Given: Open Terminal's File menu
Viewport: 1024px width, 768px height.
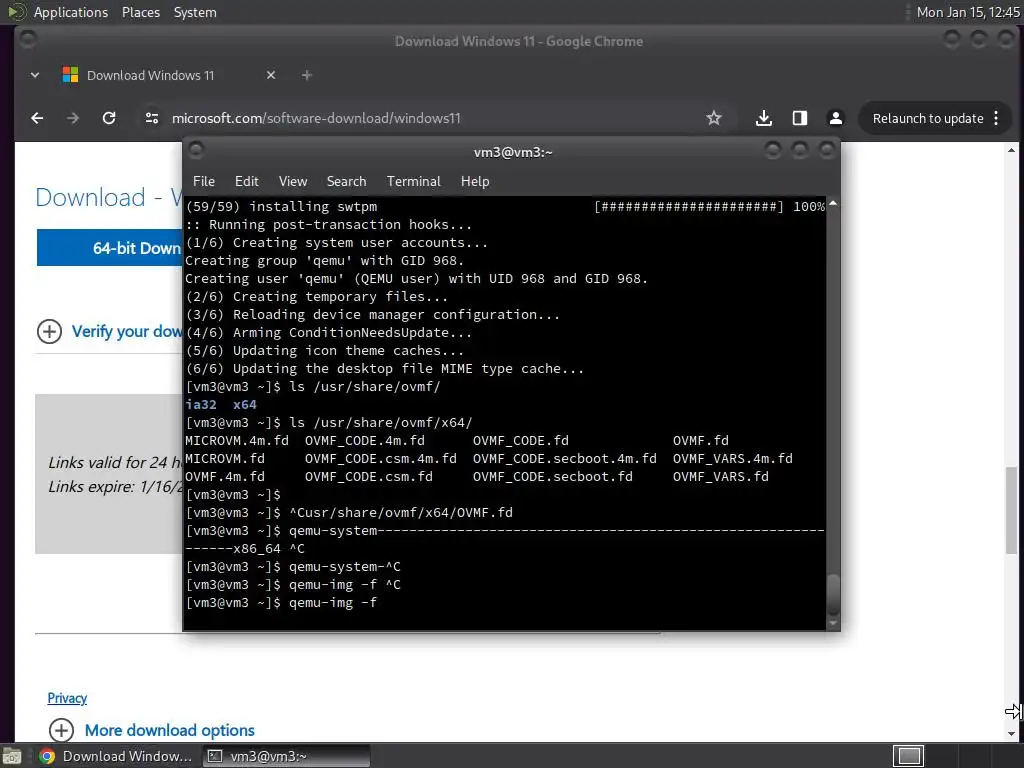Looking at the screenshot, I should pyautogui.click(x=204, y=182).
